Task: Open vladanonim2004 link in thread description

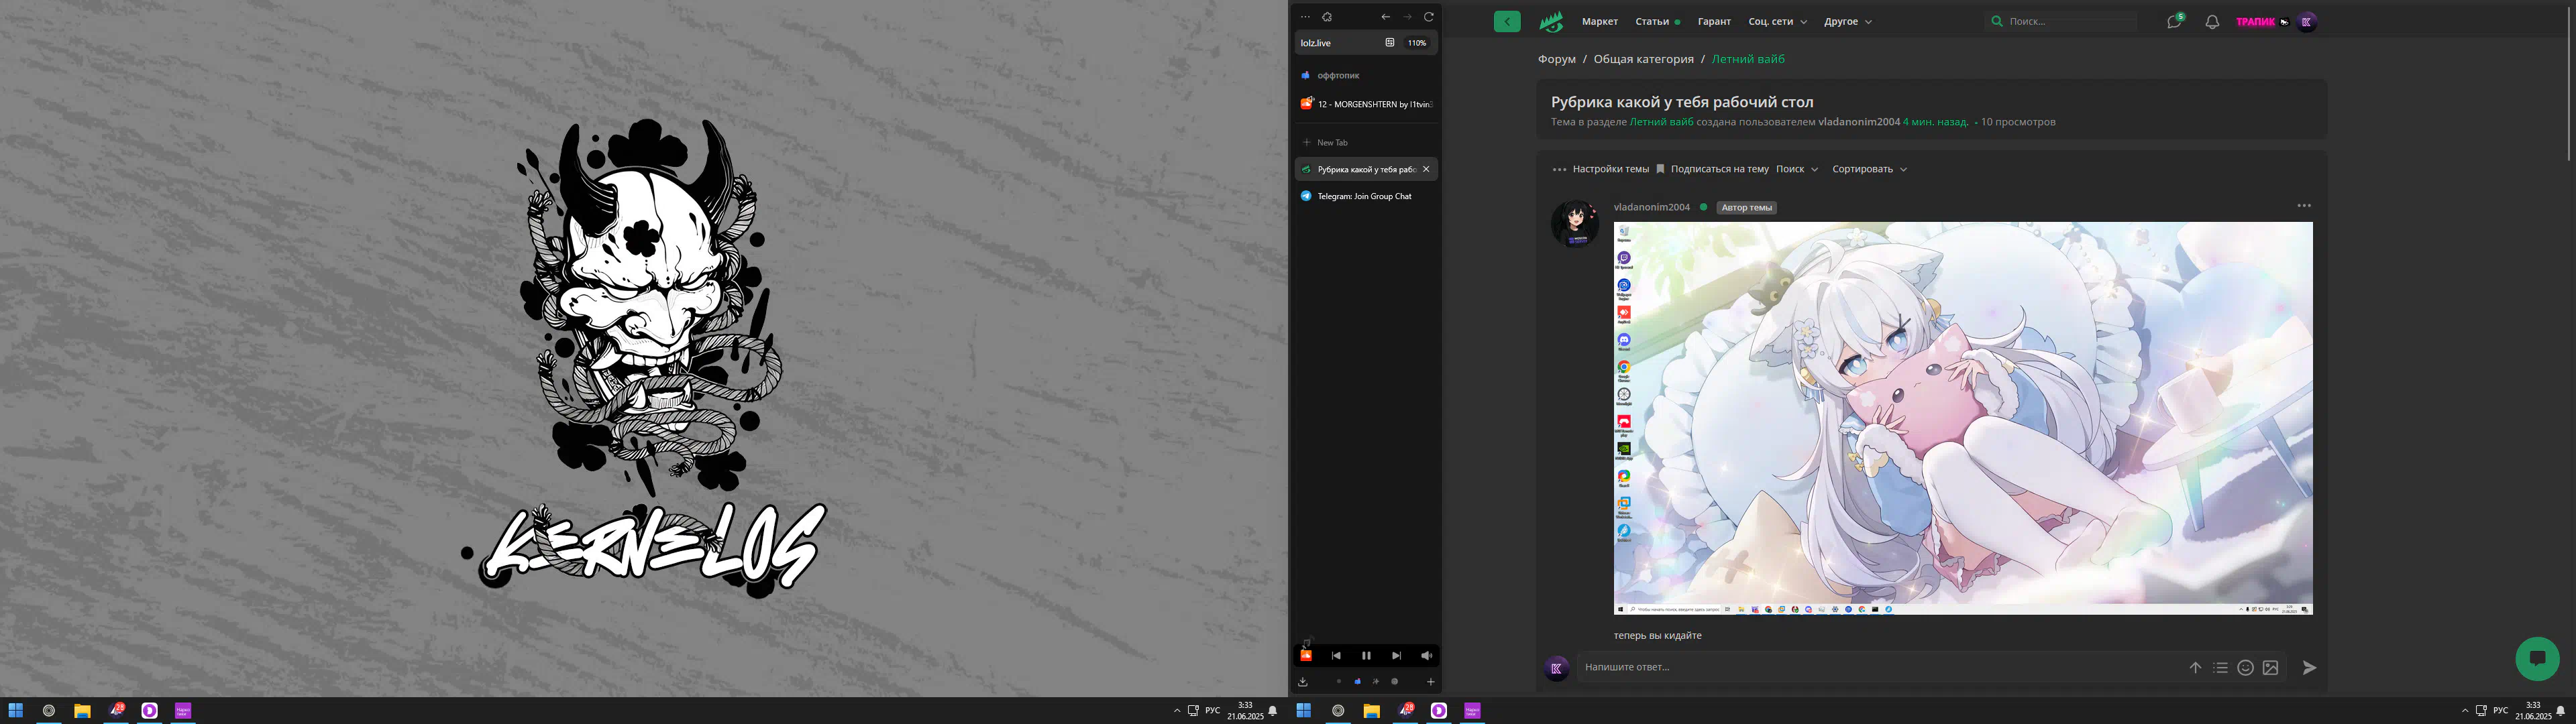Action: coord(1858,122)
